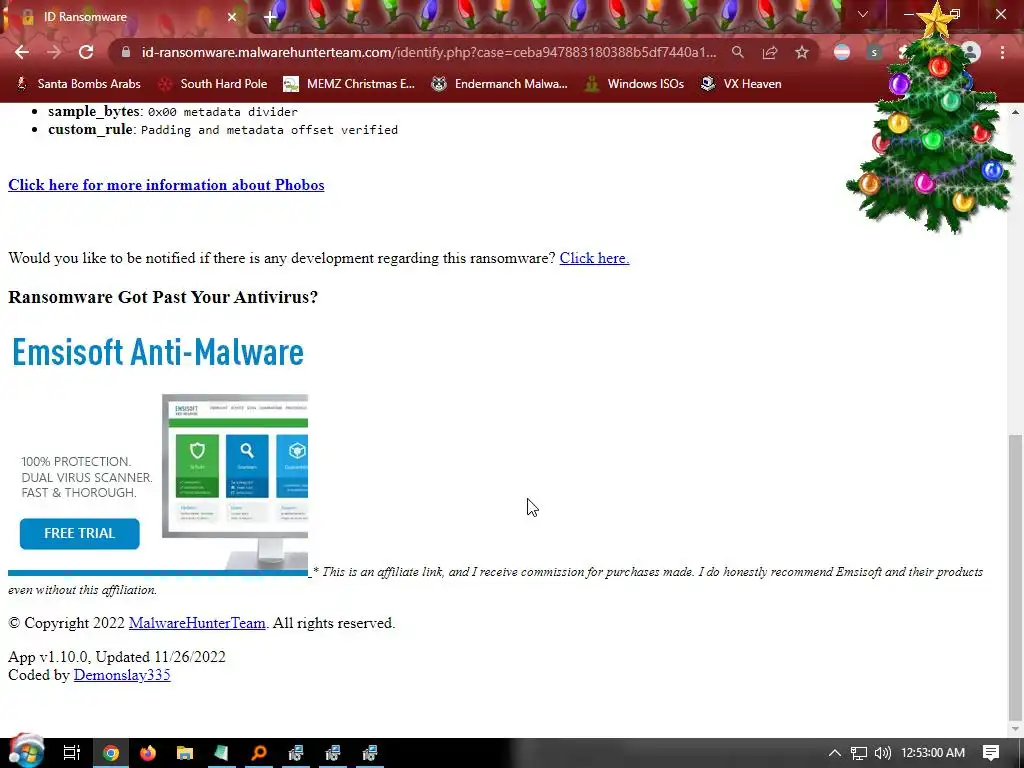Open a new browser tab
1024x768 pixels.
[270, 17]
